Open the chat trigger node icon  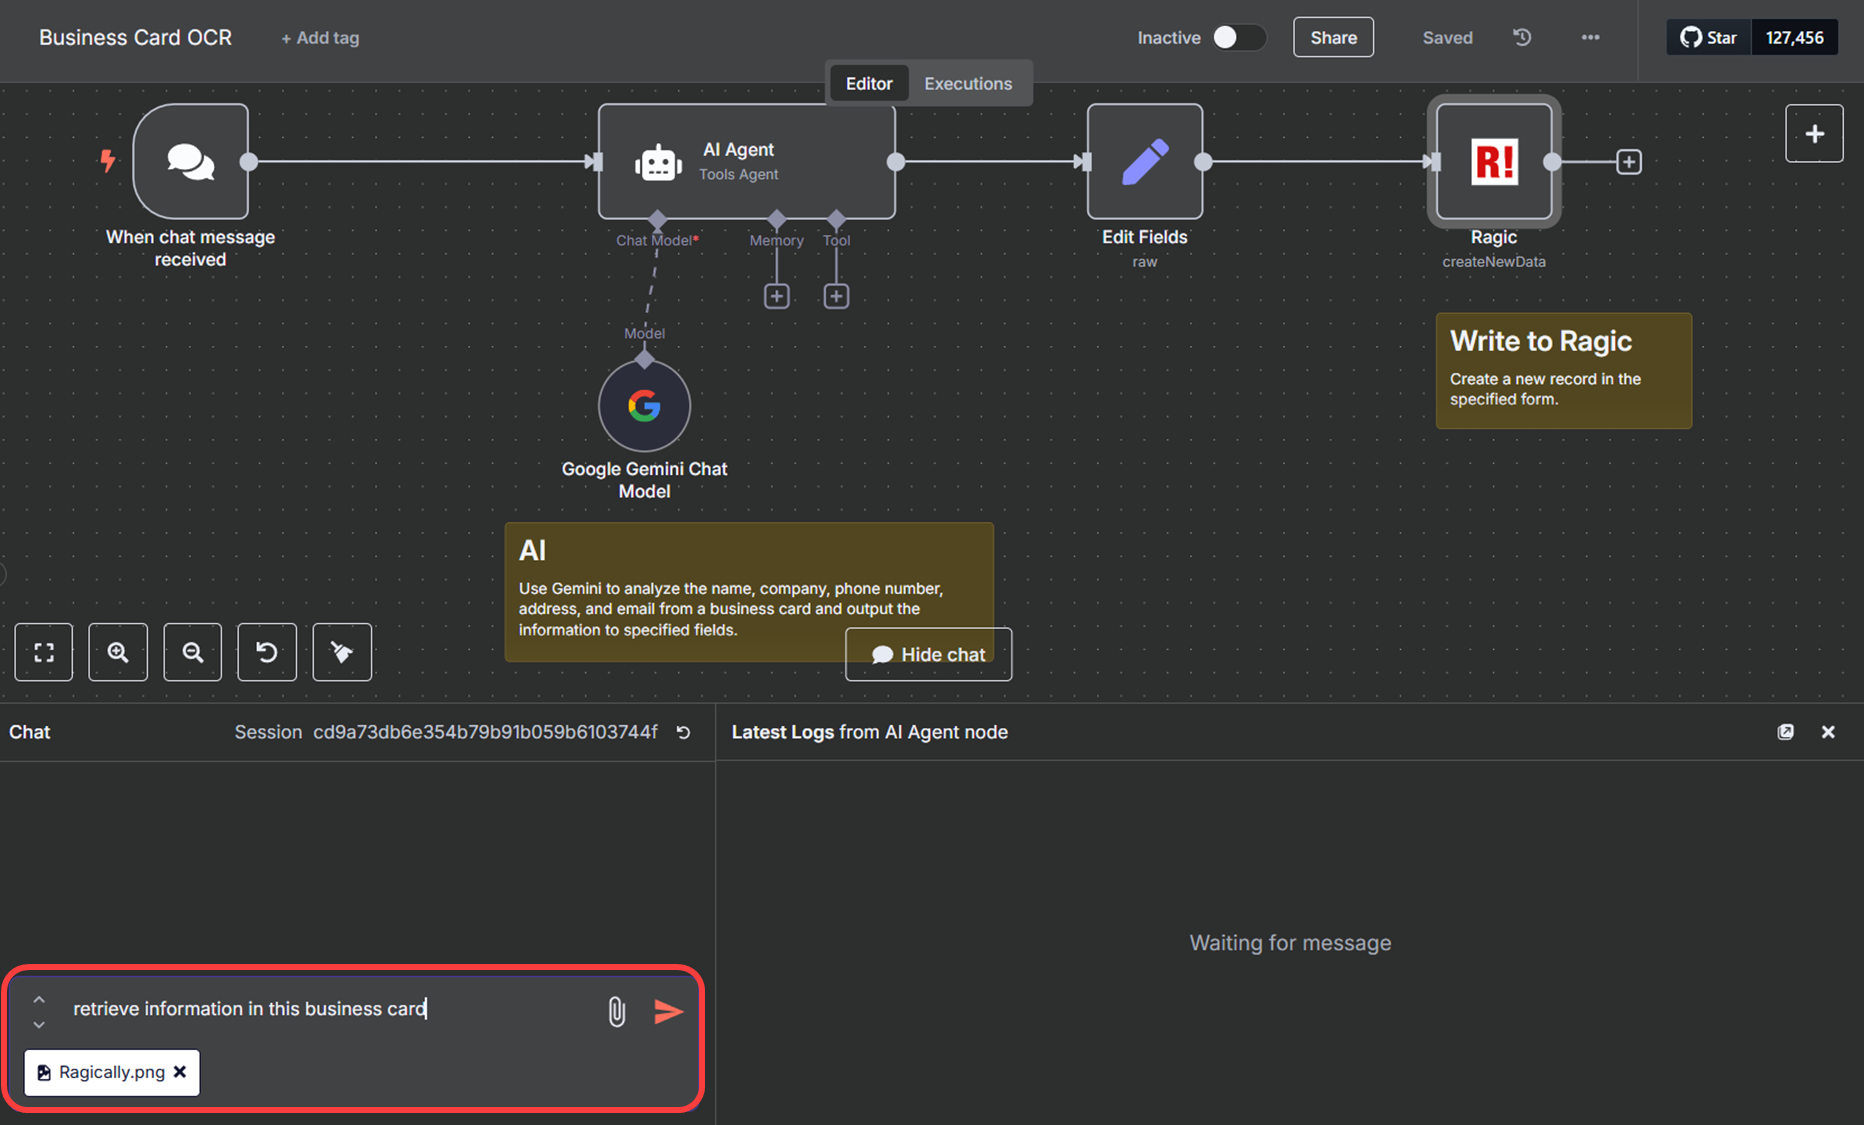coord(190,161)
